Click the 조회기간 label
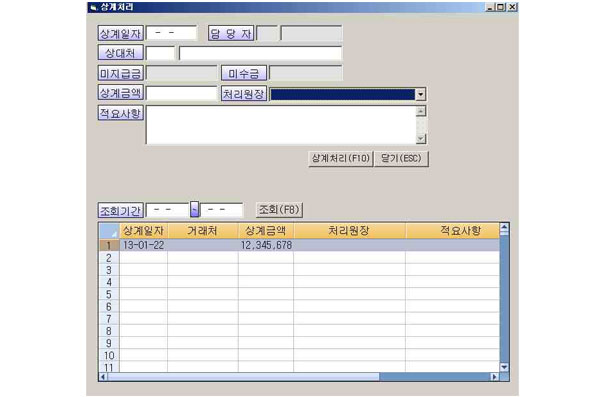600x397 pixels. [121, 210]
